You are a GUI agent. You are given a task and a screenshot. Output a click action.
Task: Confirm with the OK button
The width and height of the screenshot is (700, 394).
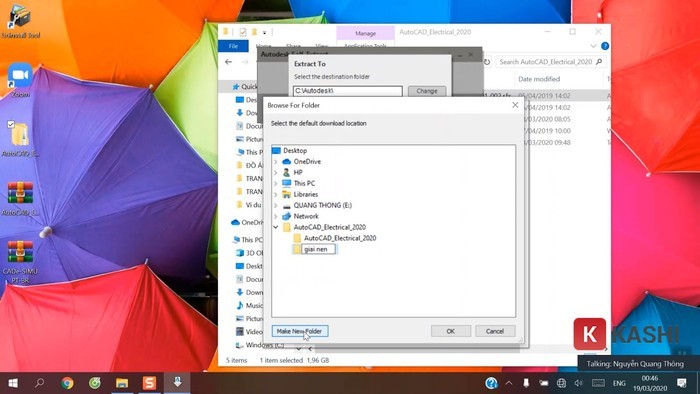450,331
